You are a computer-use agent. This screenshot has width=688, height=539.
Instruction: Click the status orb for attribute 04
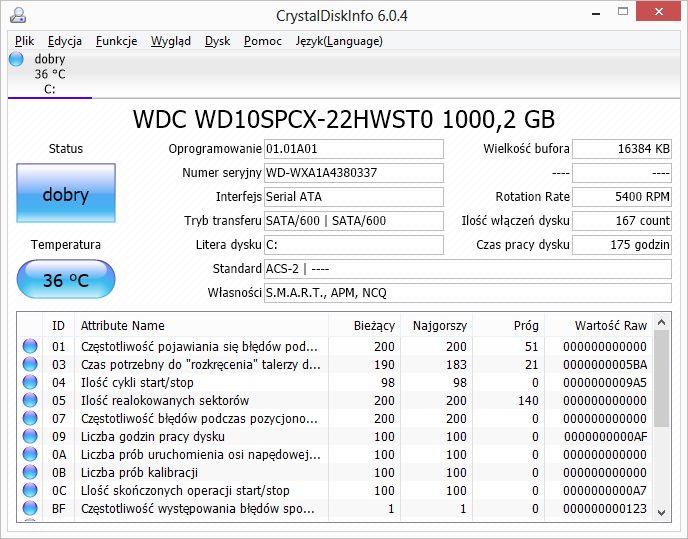(x=30, y=382)
